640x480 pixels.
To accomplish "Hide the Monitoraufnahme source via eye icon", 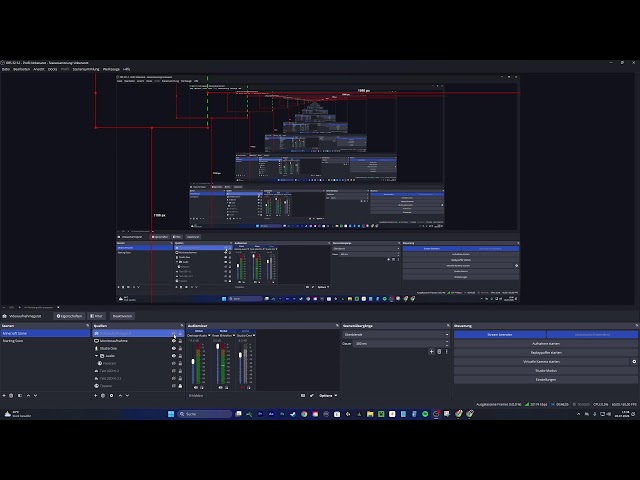I will [x=174, y=341].
